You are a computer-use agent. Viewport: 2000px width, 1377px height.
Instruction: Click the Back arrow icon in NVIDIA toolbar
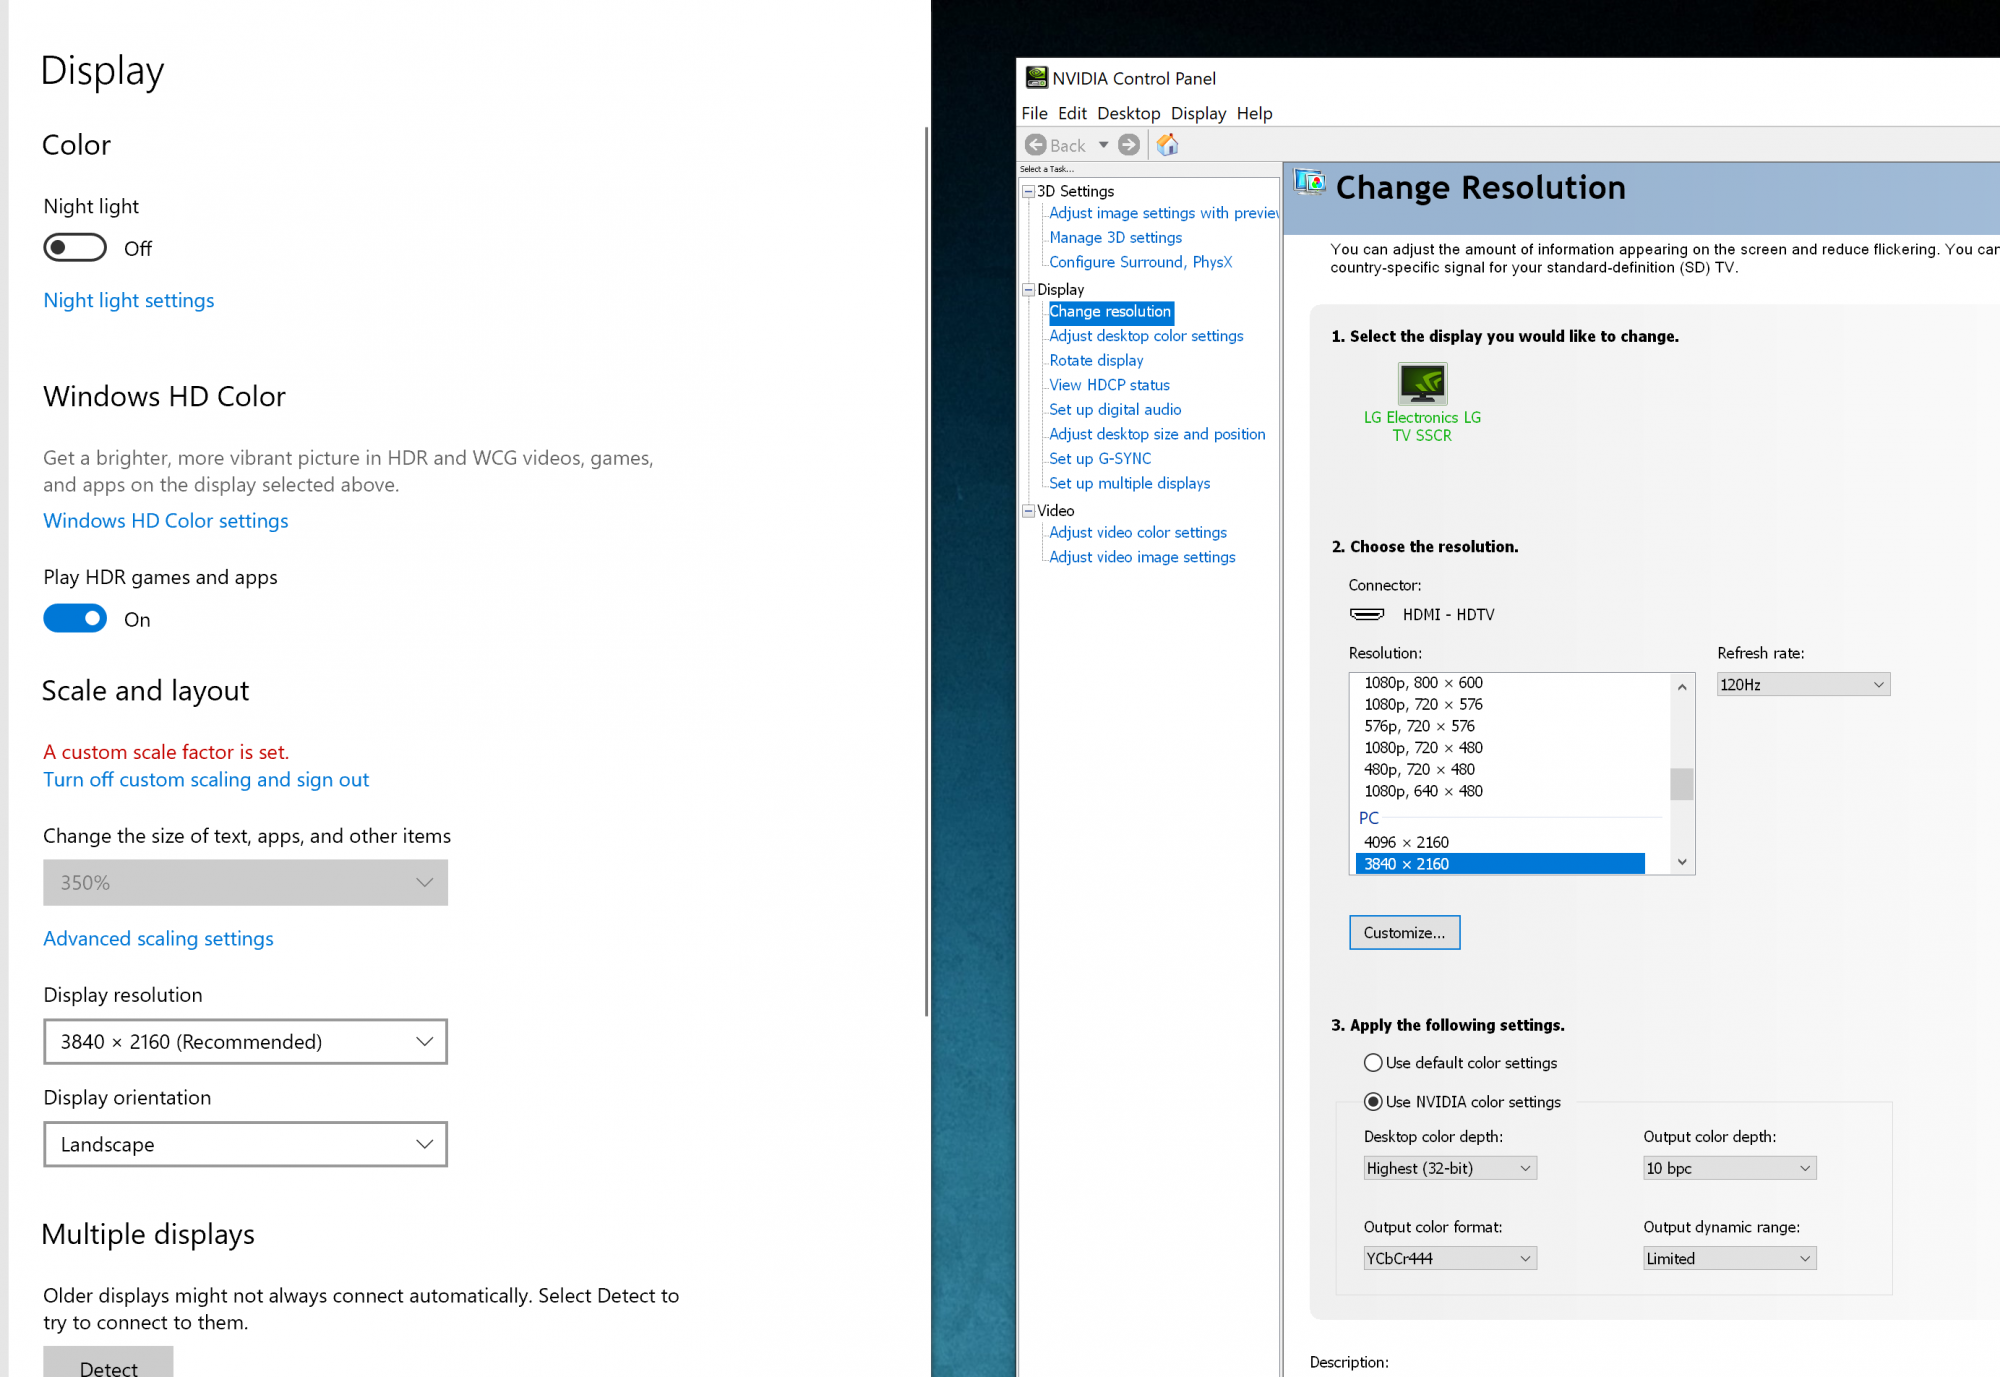click(1036, 145)
